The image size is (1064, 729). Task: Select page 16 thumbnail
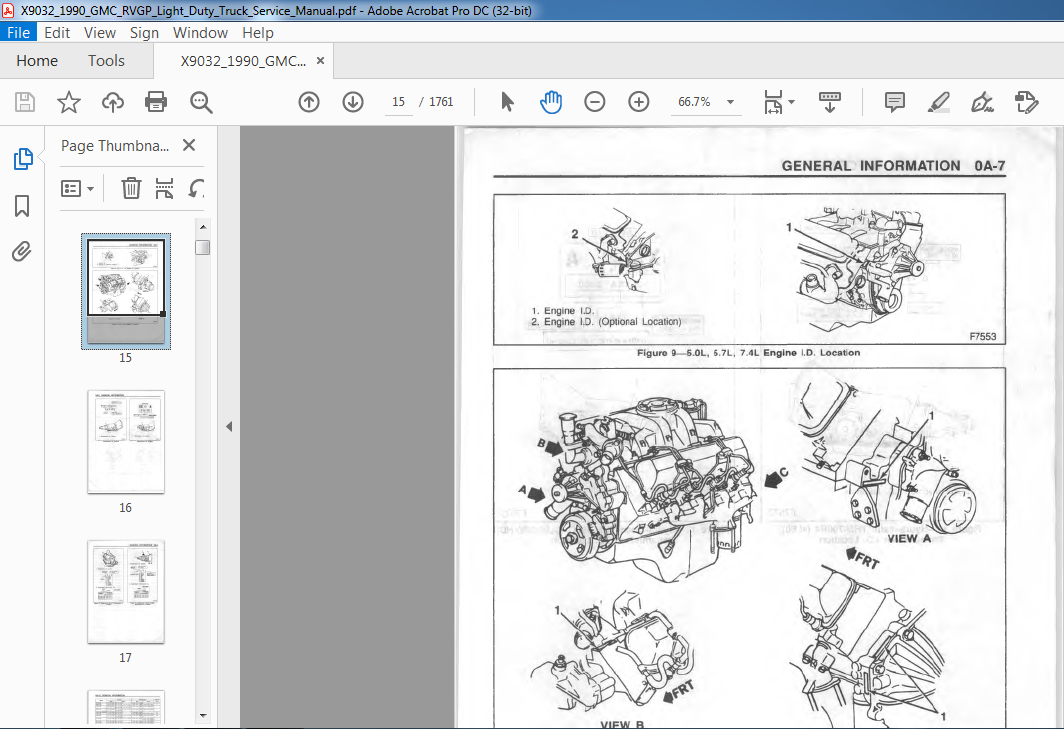(x=126, y=441)
